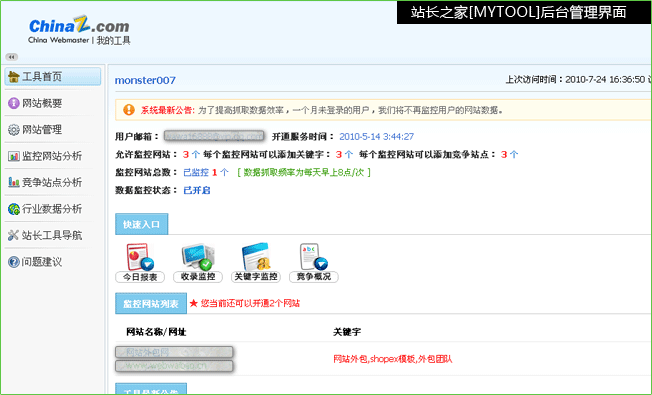The width and height of the screenshot is (652, 395).
Task: Click the 竞争站点分析 bar chart icon
Action: click(14, 182)
